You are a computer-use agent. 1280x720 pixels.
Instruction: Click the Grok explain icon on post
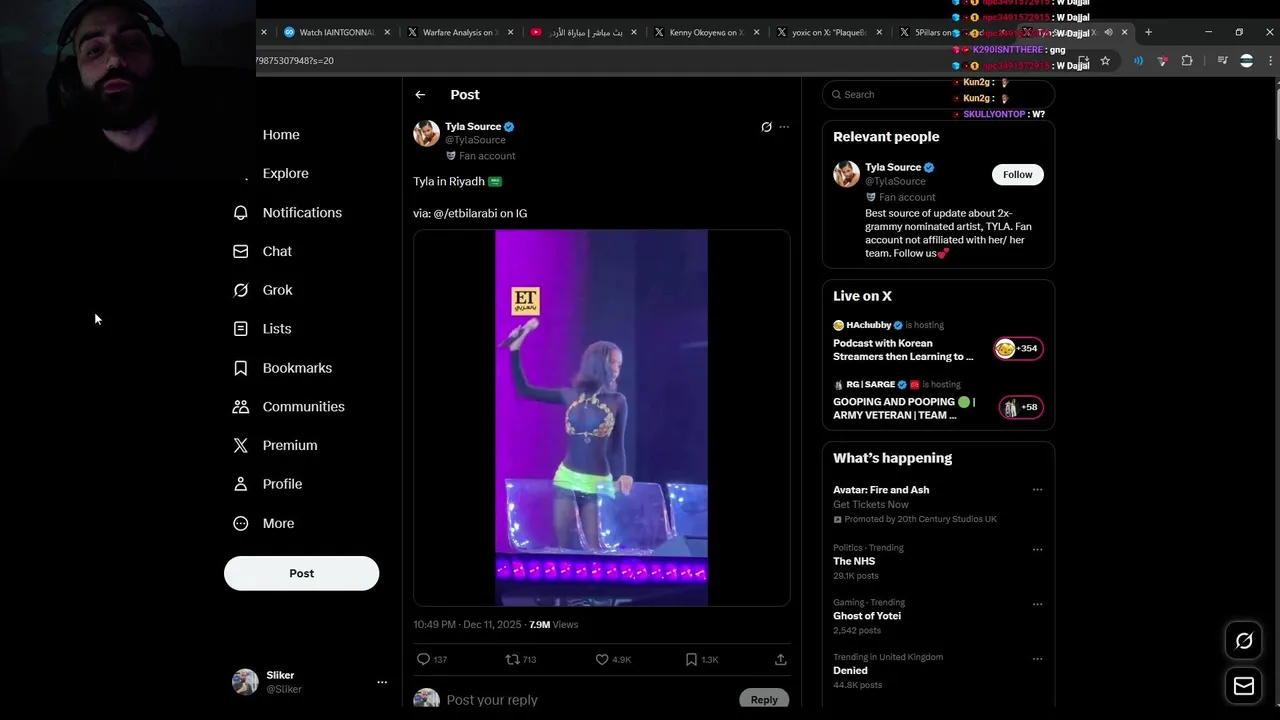766,127
